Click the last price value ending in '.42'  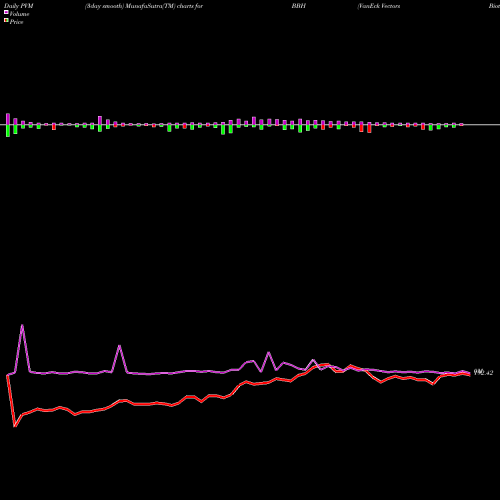[x=483, y=373]
